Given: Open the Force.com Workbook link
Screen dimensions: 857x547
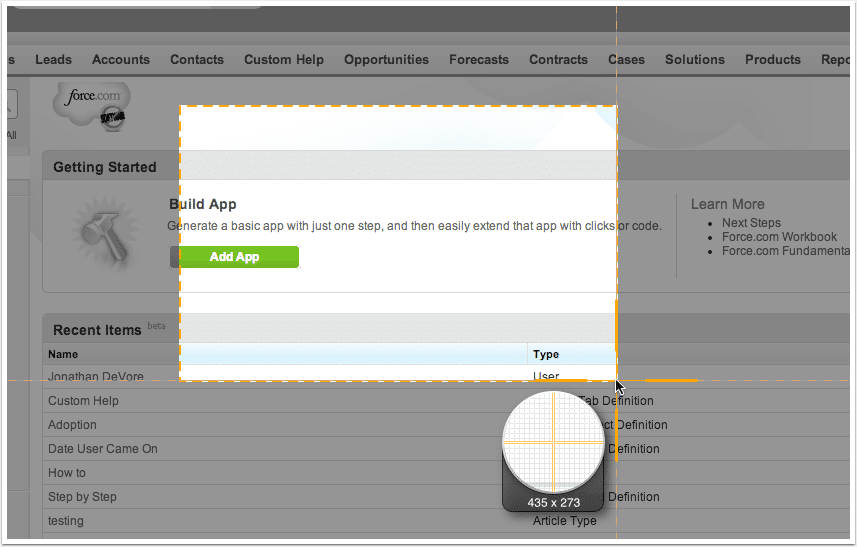Looking at the screenshot, I should coord(779,237).
